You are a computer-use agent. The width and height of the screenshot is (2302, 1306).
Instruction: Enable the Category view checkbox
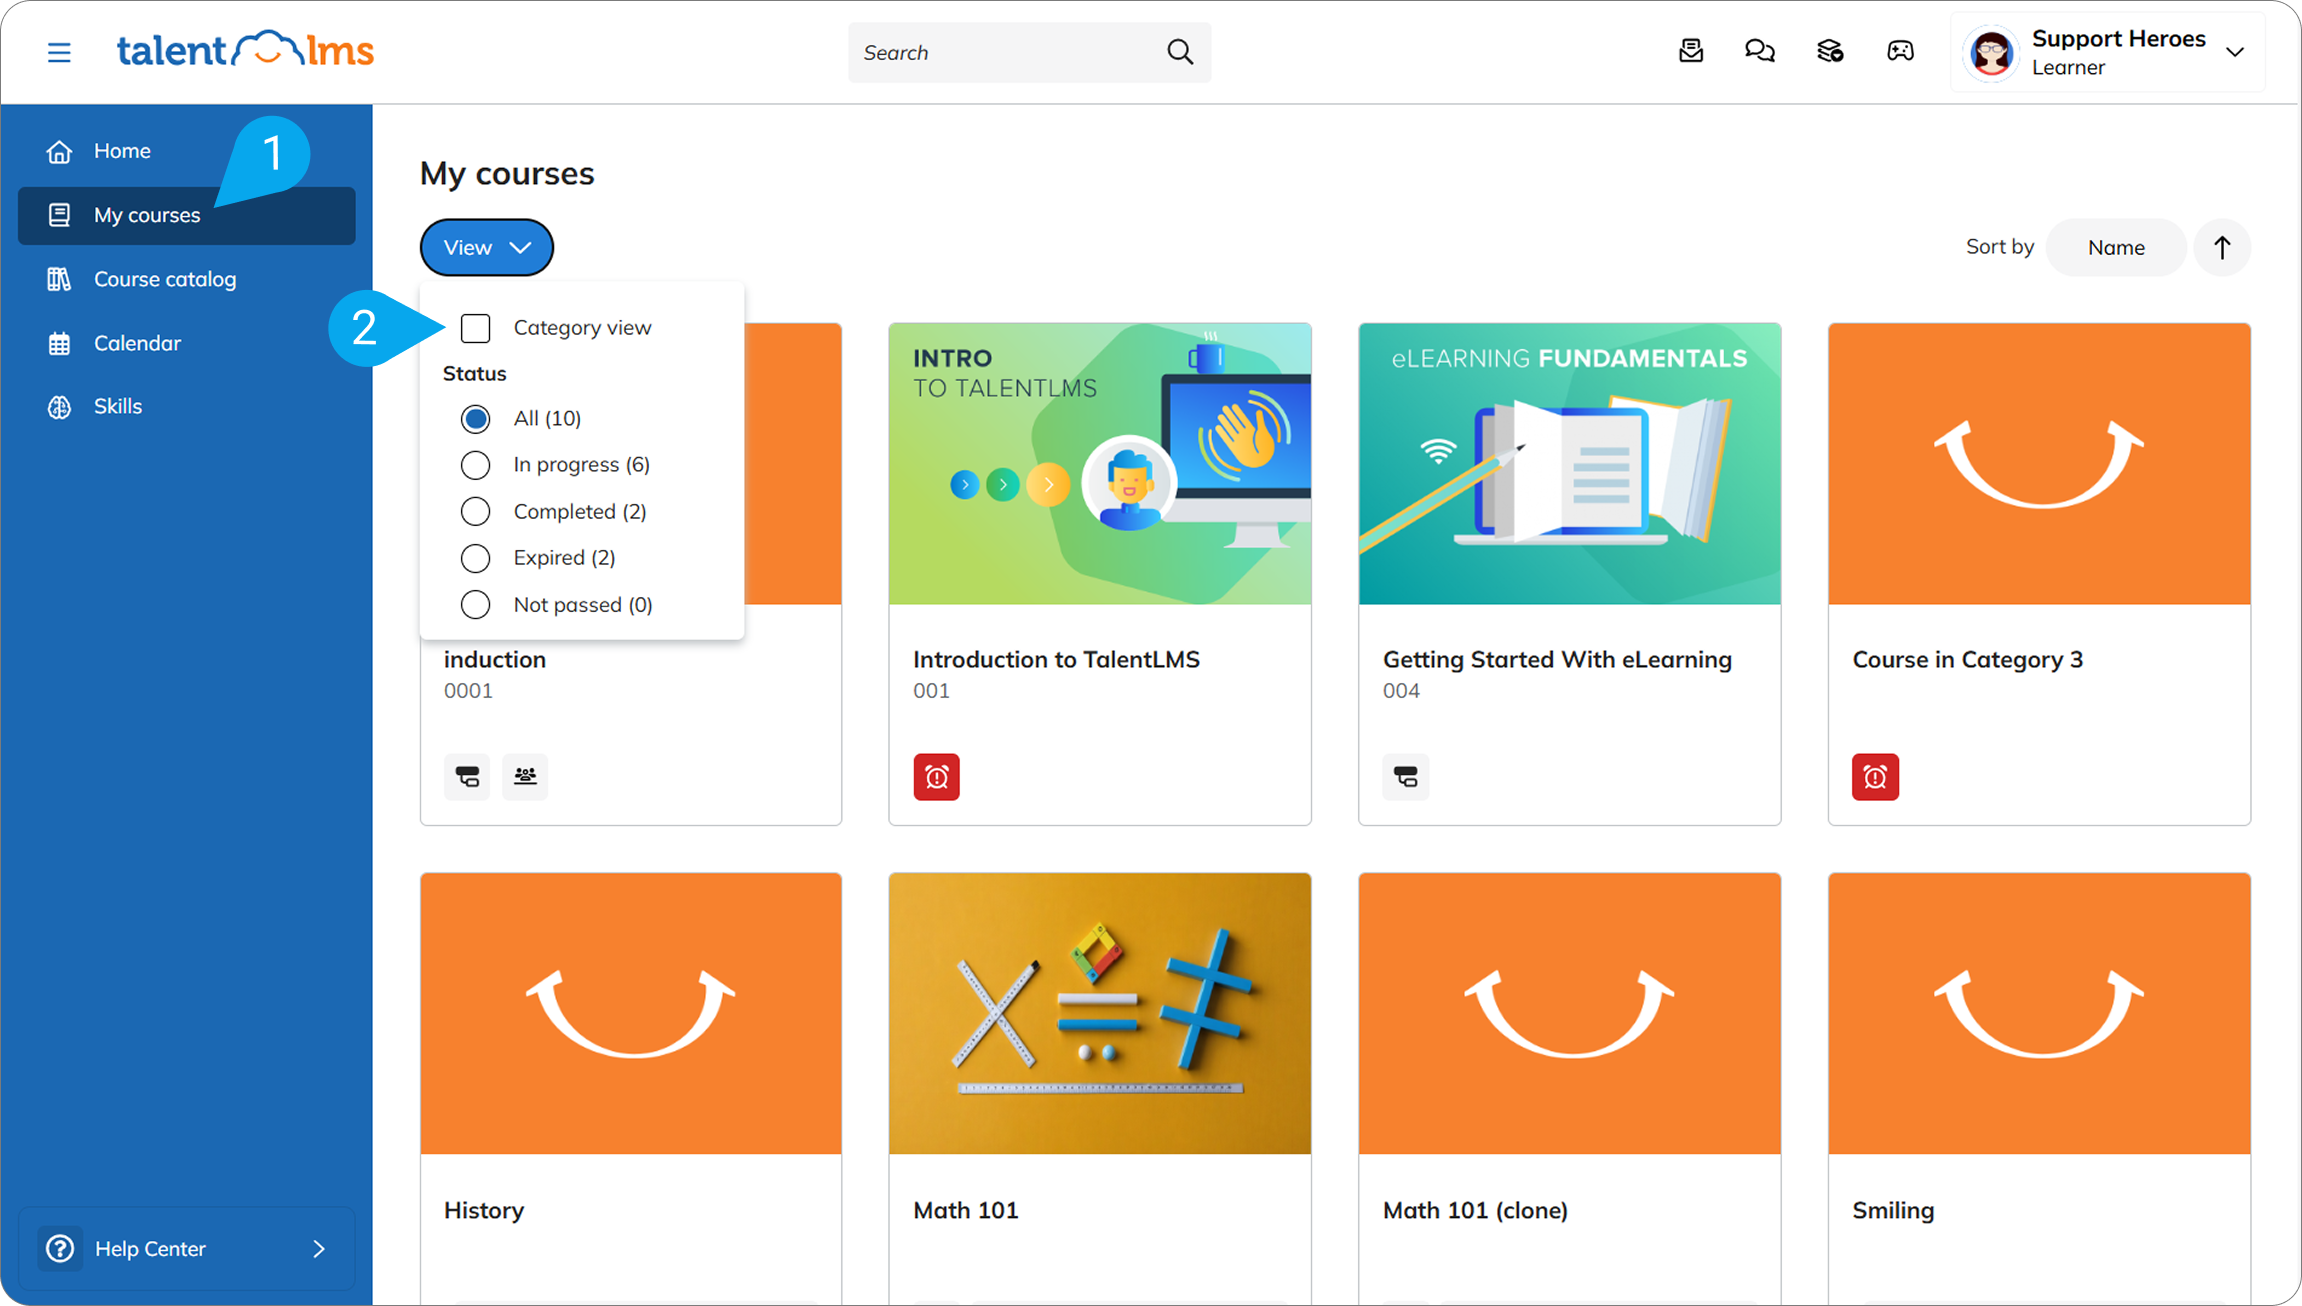click(475, 328)
